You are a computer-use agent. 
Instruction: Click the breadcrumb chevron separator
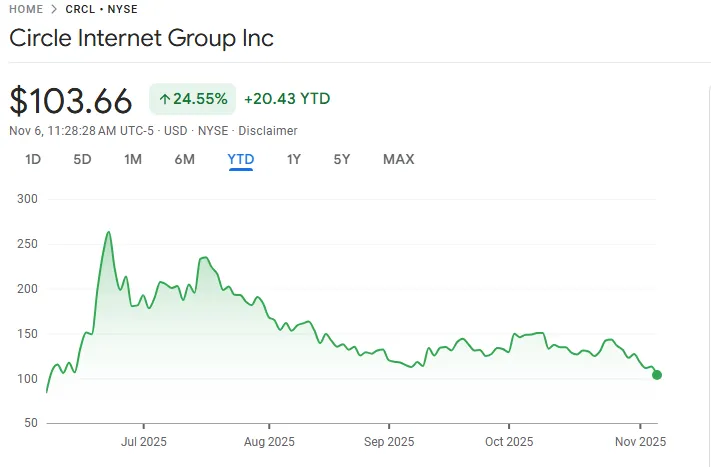click(54, 9)
